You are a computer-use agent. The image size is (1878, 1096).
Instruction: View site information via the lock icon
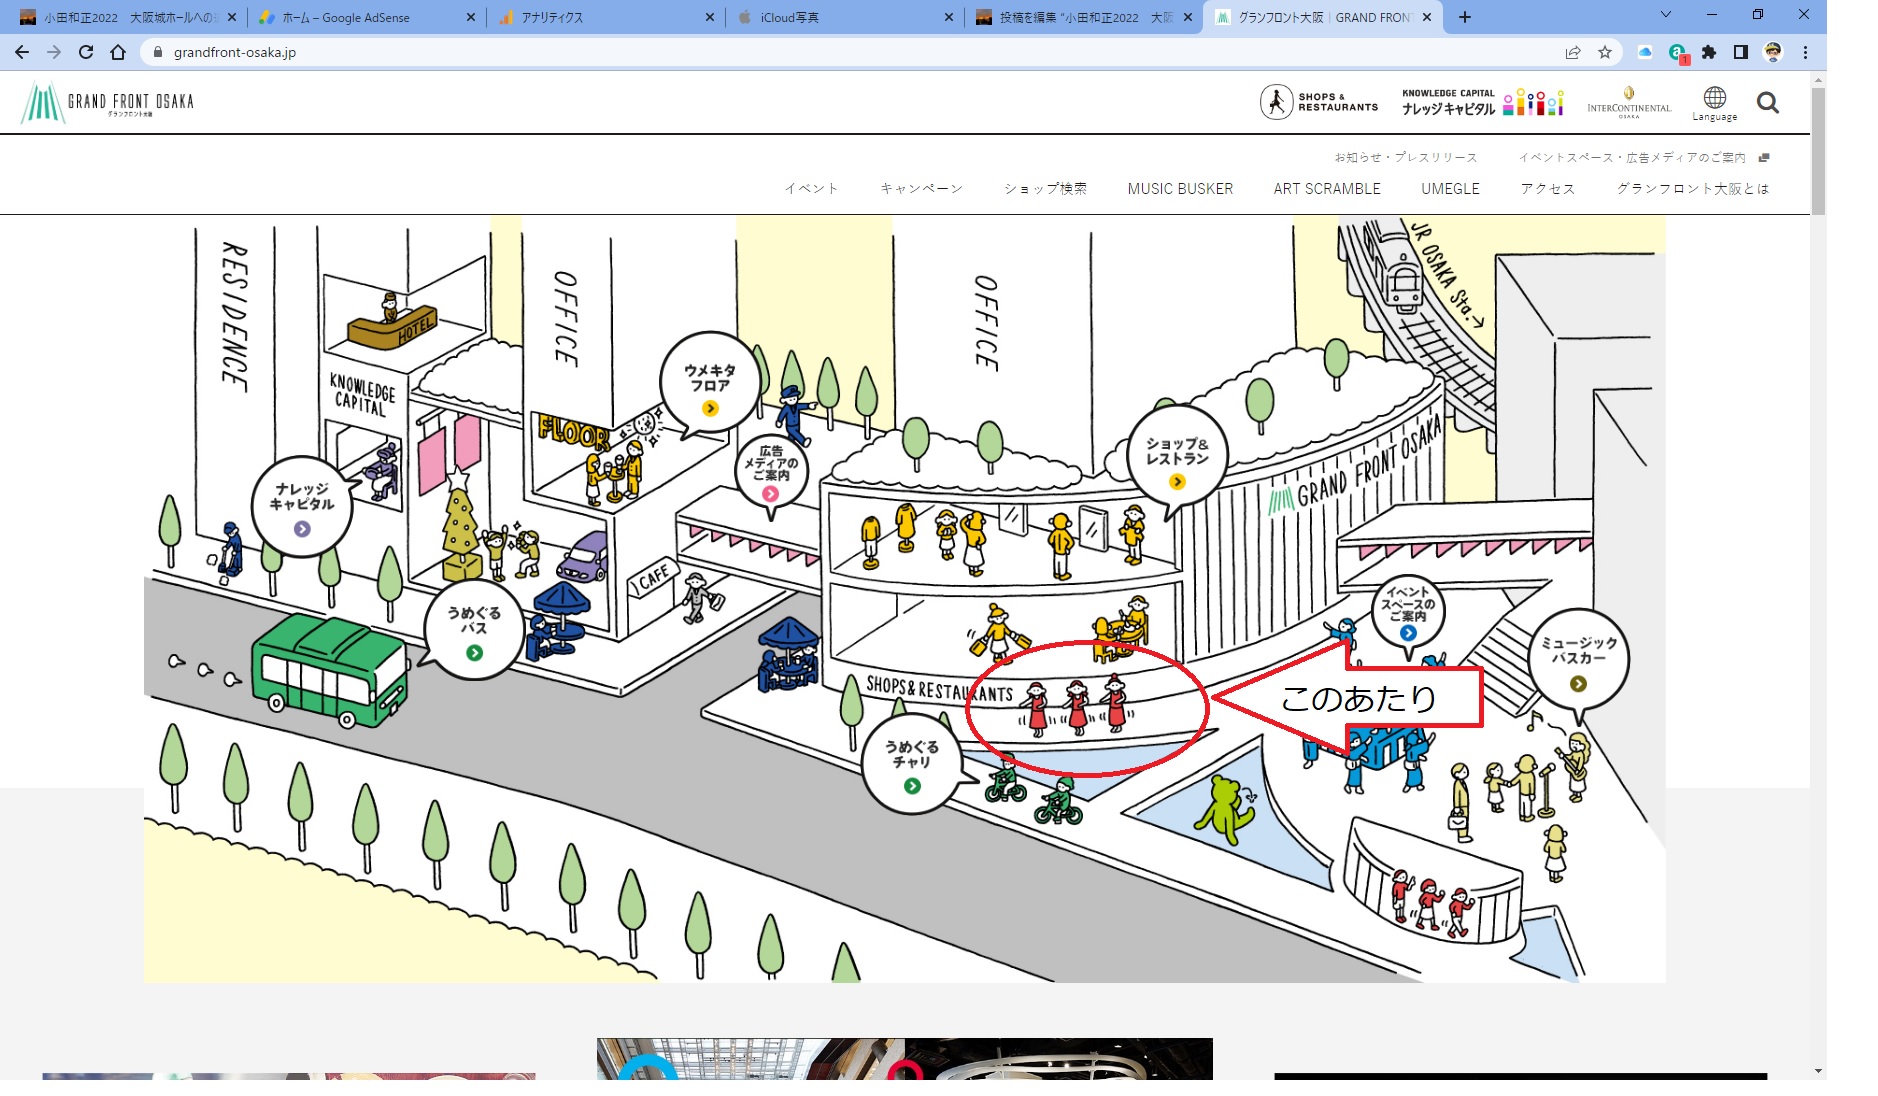click(157, 52)
